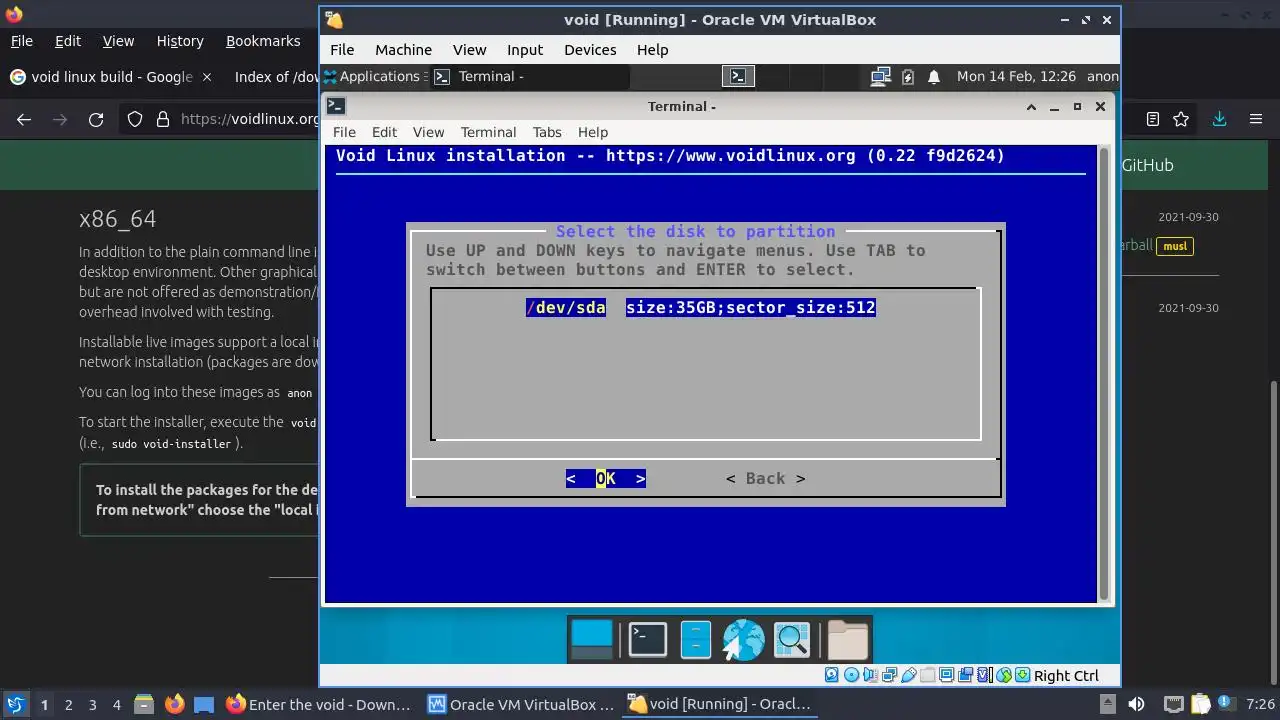The width and height of the screenshot is (1280, 720).
Task: Open the Terminal window's Edit menu
Action: click(384, 132)
